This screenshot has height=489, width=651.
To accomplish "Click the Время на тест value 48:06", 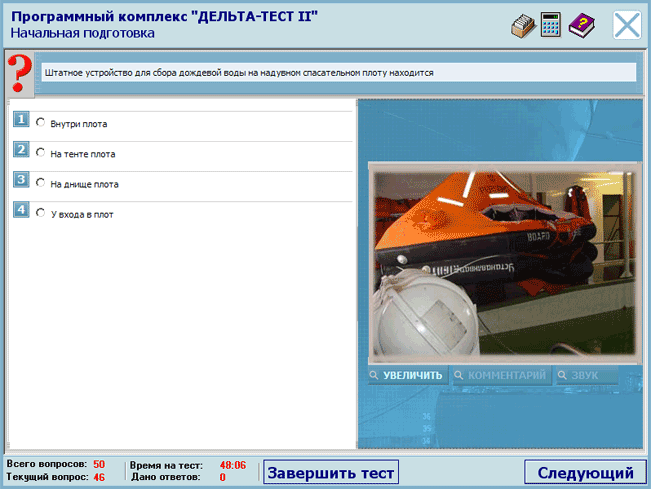I will coord(233,465).
